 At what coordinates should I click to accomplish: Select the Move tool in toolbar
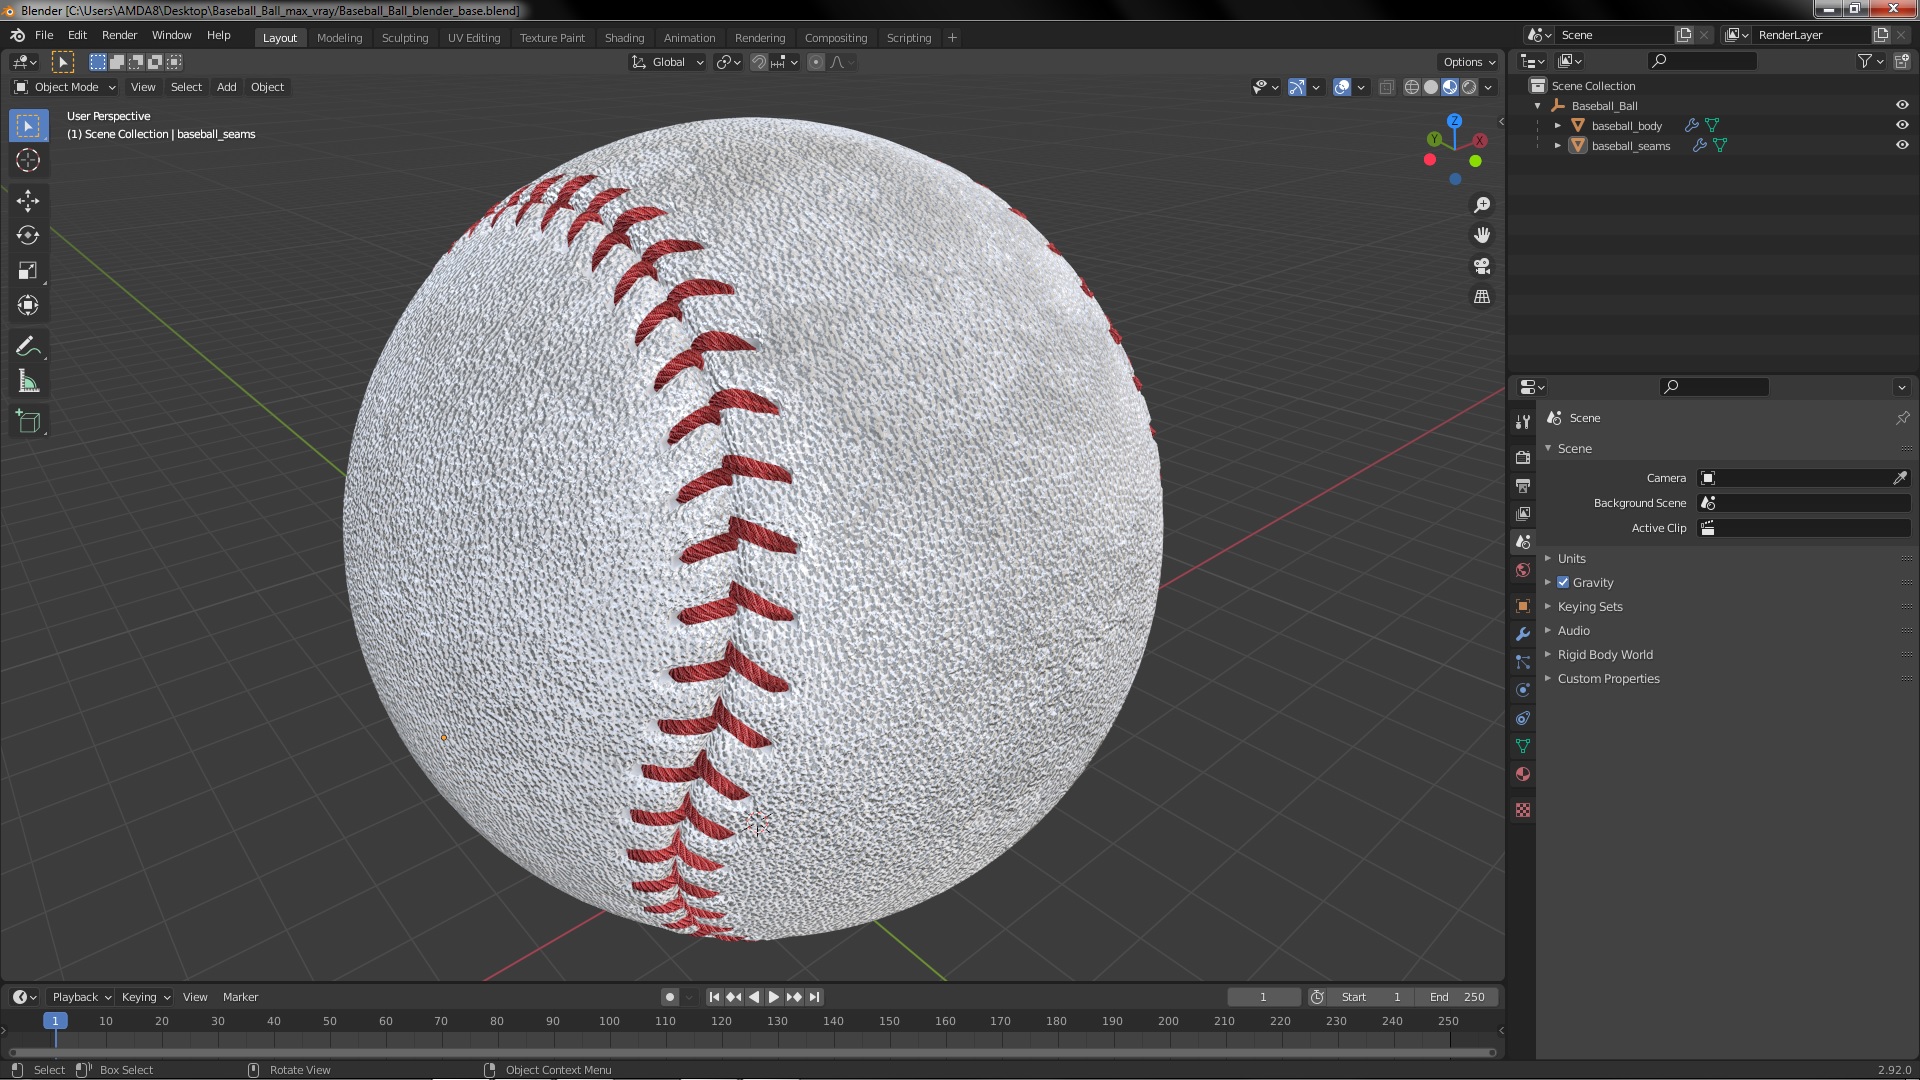28,200
